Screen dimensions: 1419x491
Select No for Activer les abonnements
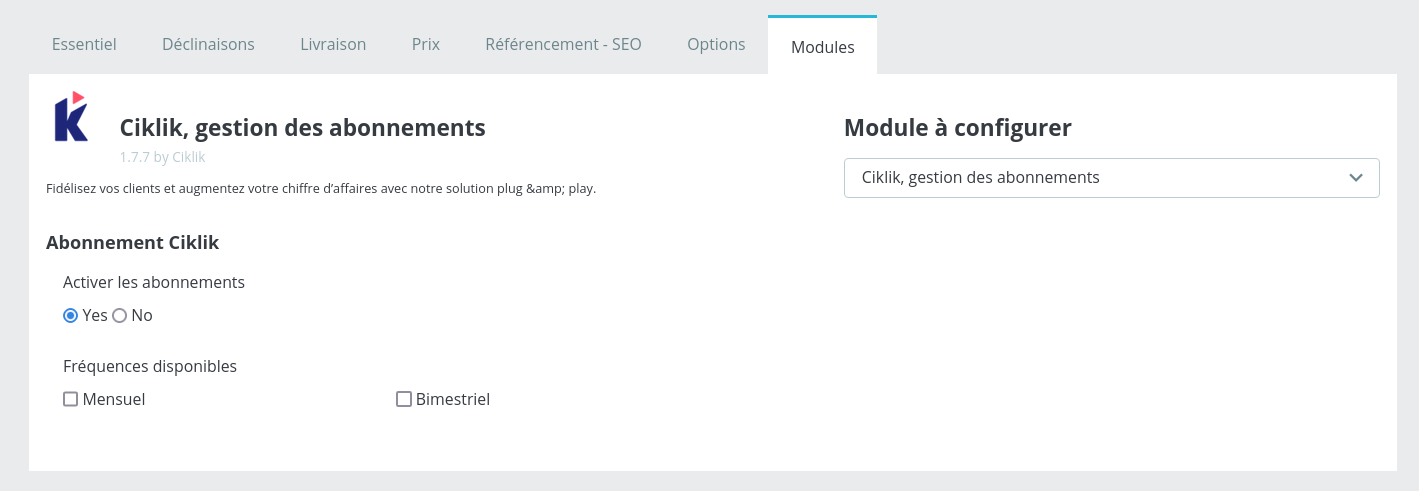click(x=119, y=315)
